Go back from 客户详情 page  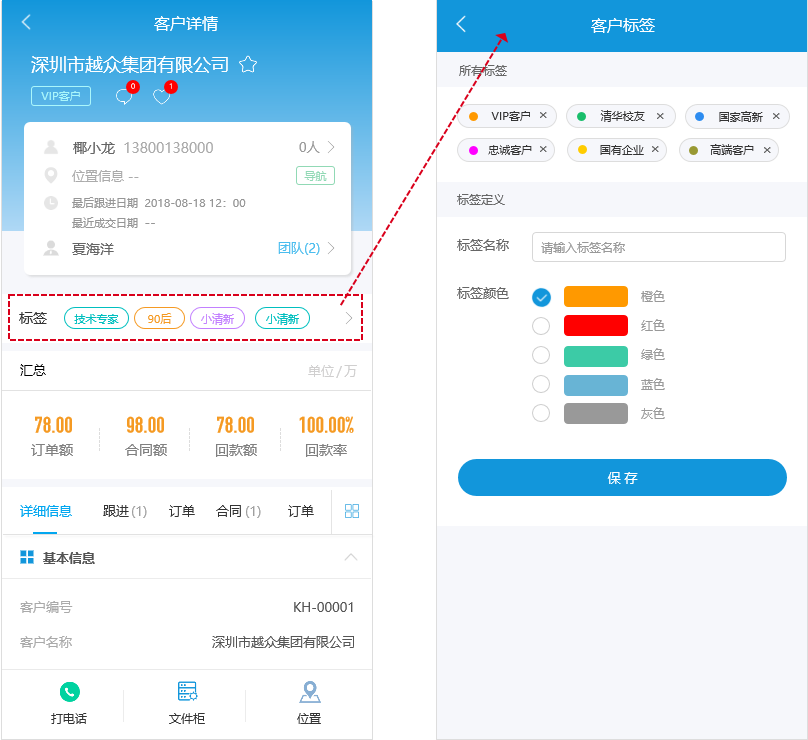[x=27, y=23]
